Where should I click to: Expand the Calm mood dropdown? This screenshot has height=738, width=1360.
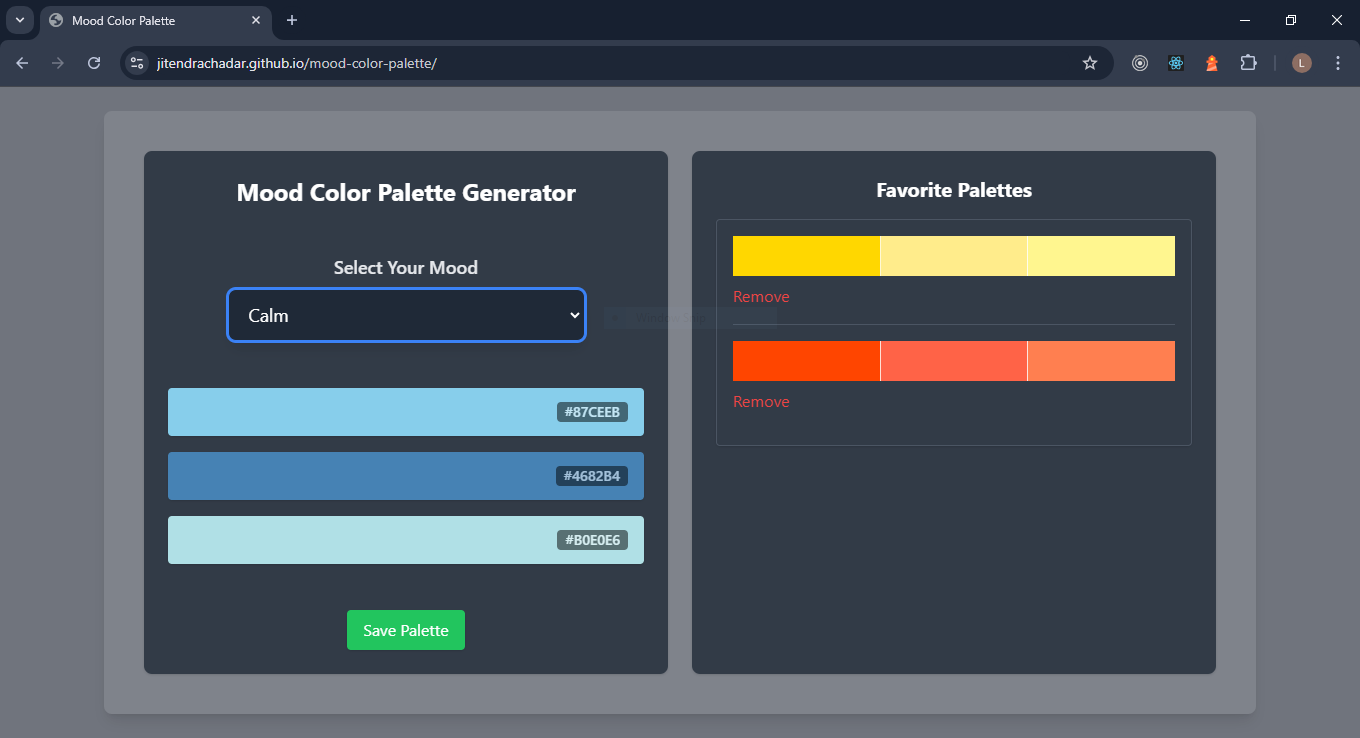tap(406, 315)
